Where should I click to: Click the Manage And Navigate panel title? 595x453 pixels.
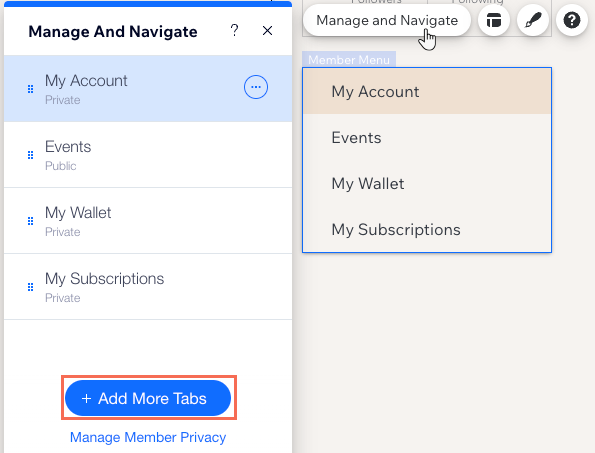pyautogui.click(x=113, y=31)
